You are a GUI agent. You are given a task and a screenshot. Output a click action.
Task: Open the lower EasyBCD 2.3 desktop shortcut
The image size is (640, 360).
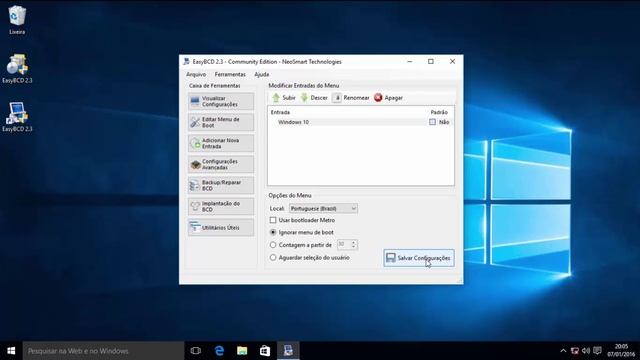coord(17,117)
